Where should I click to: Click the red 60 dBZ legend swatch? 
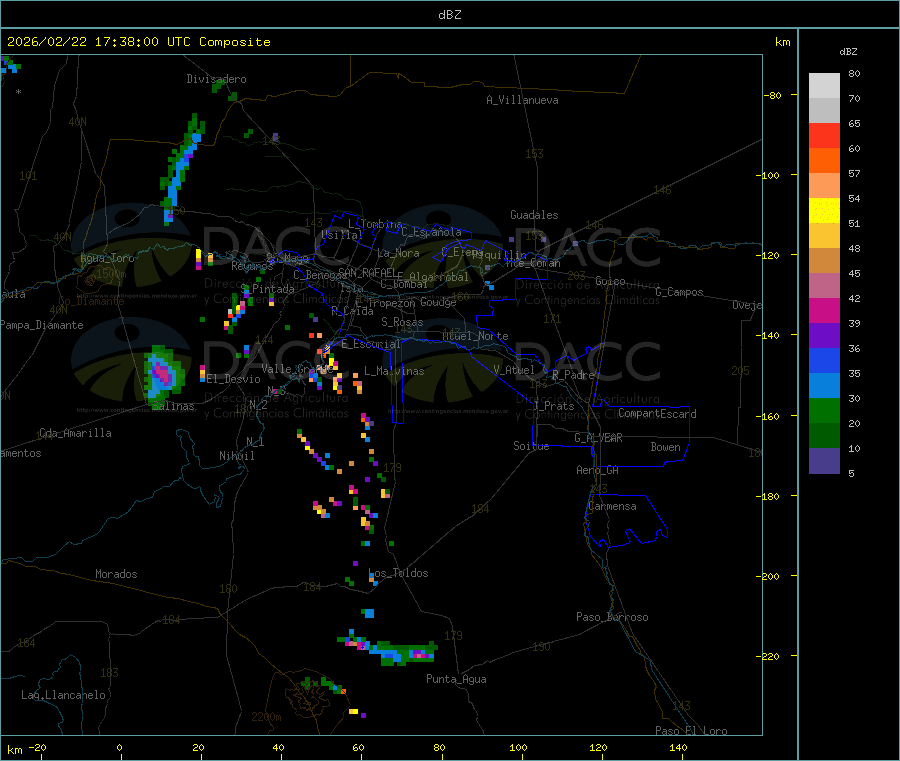[824, 135]
